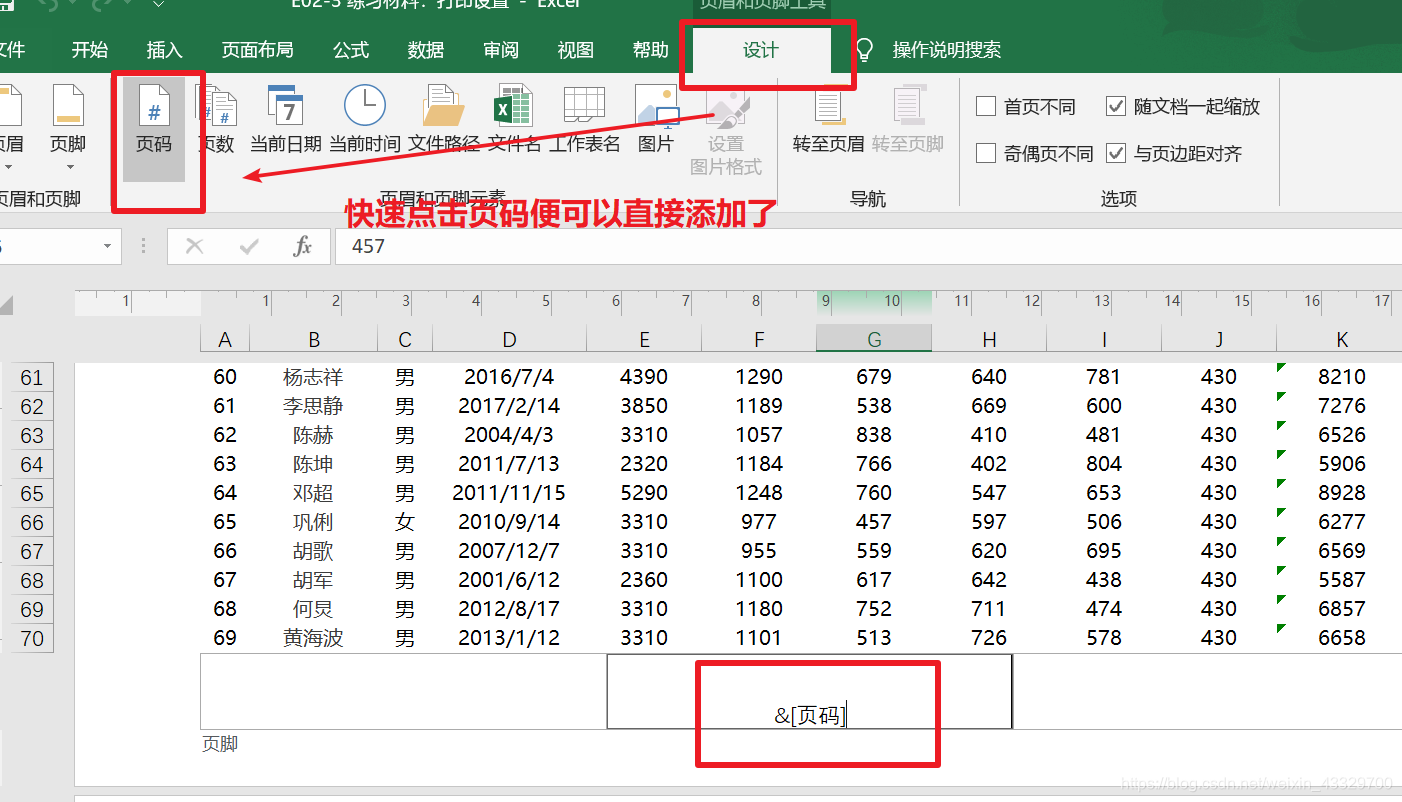1402x802 pixels.
Task: Select column A header
Action: coord(225,340)
